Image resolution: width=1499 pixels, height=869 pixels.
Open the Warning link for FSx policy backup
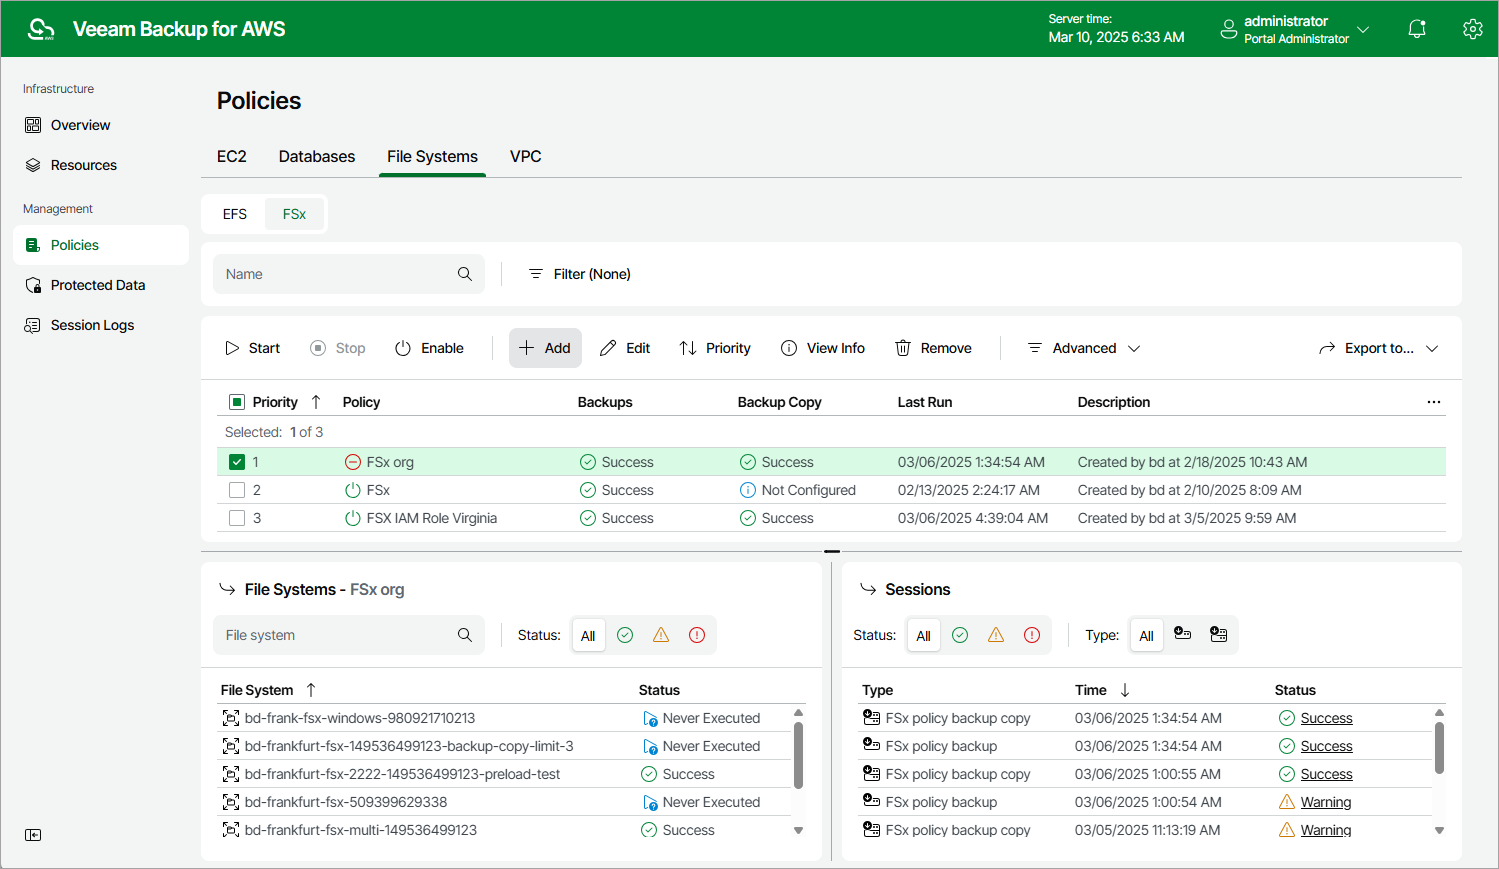1325,802
